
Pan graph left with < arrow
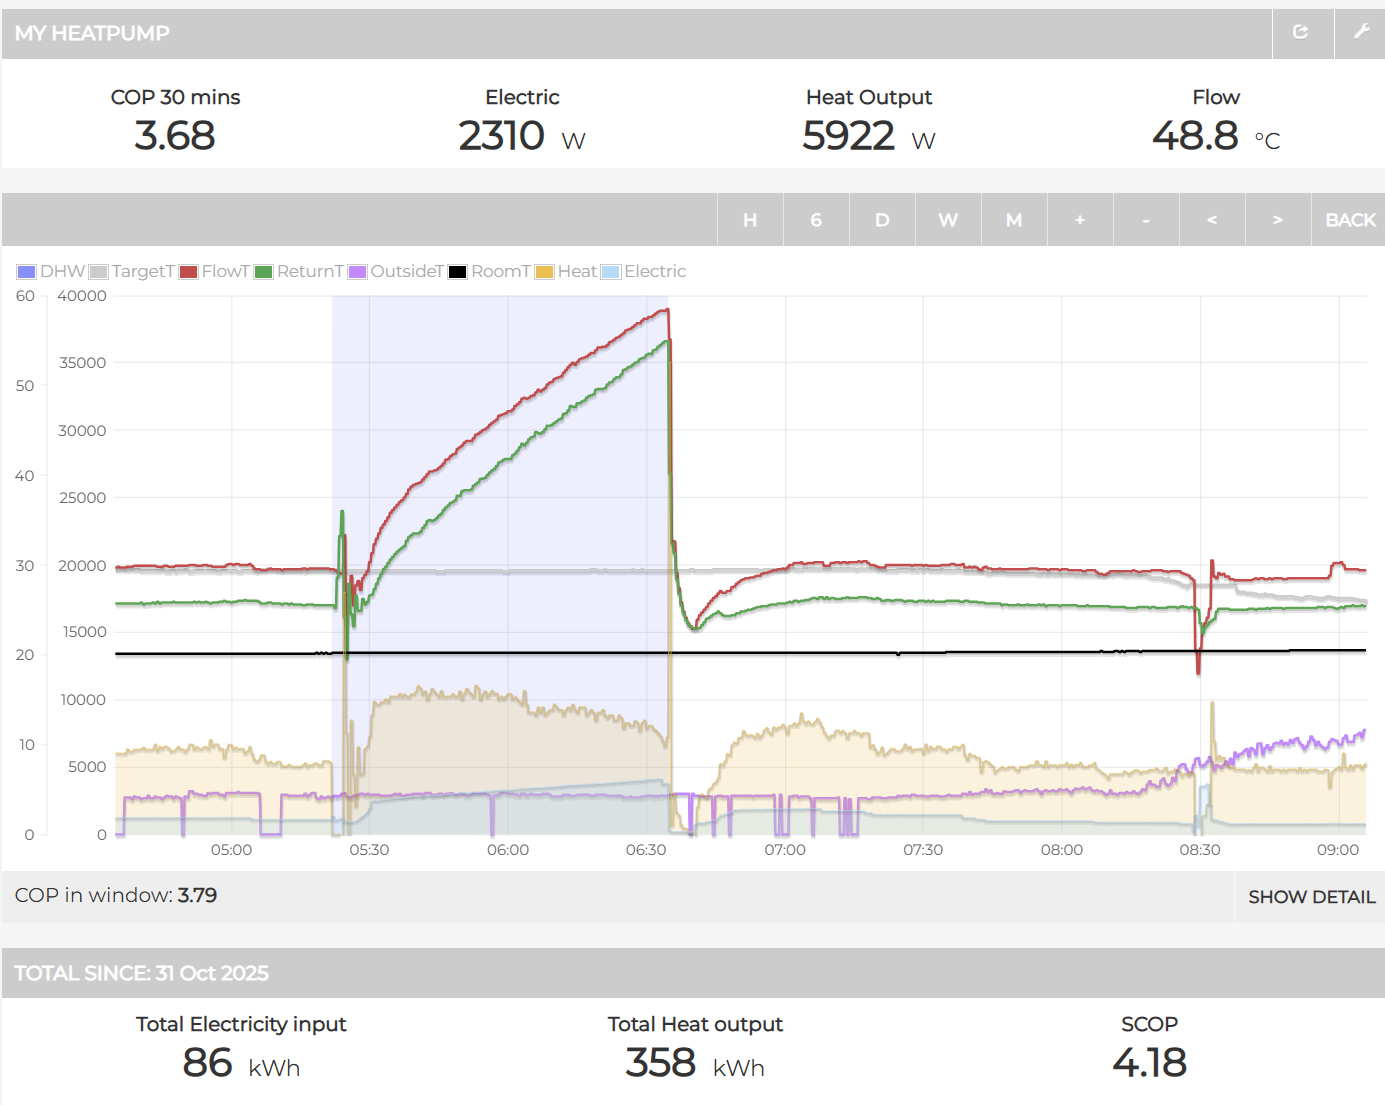tap(1212, 220)
